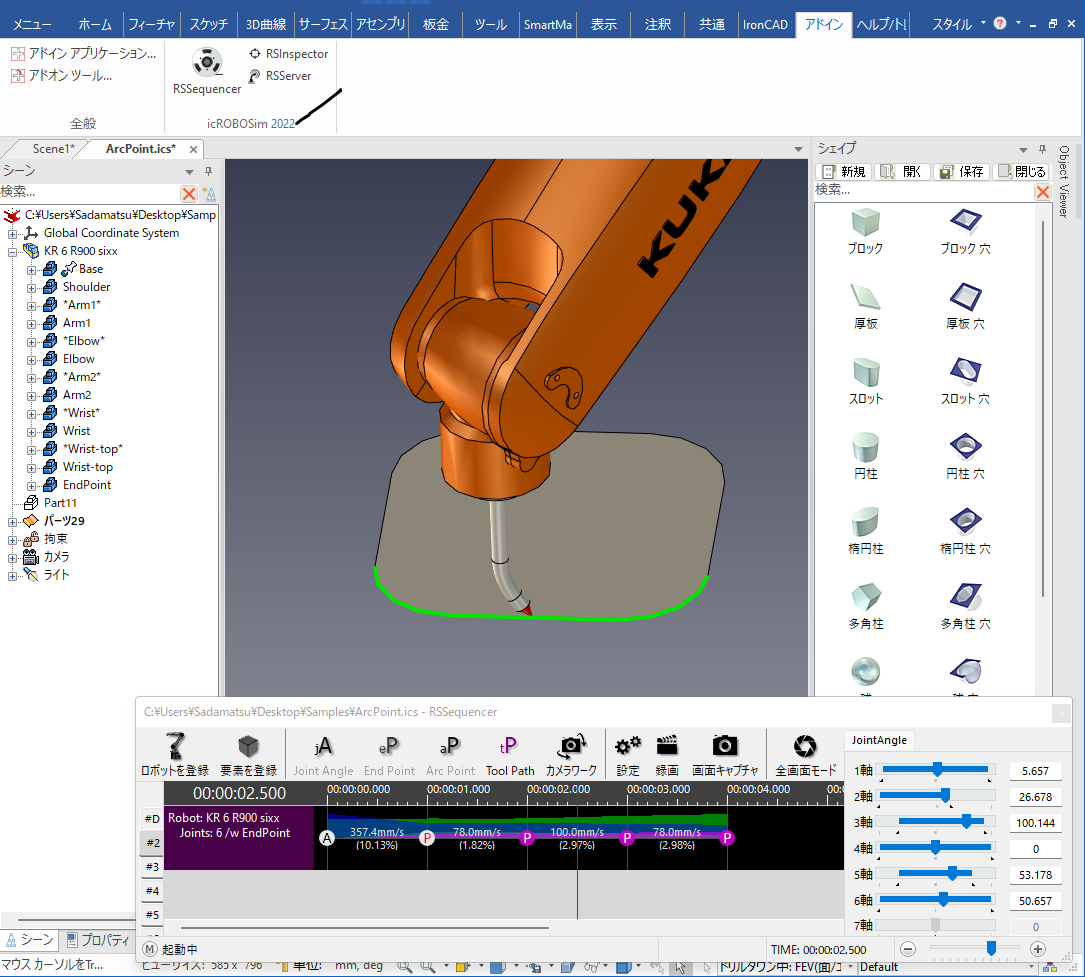Expand the カメラ tree node

13,557
